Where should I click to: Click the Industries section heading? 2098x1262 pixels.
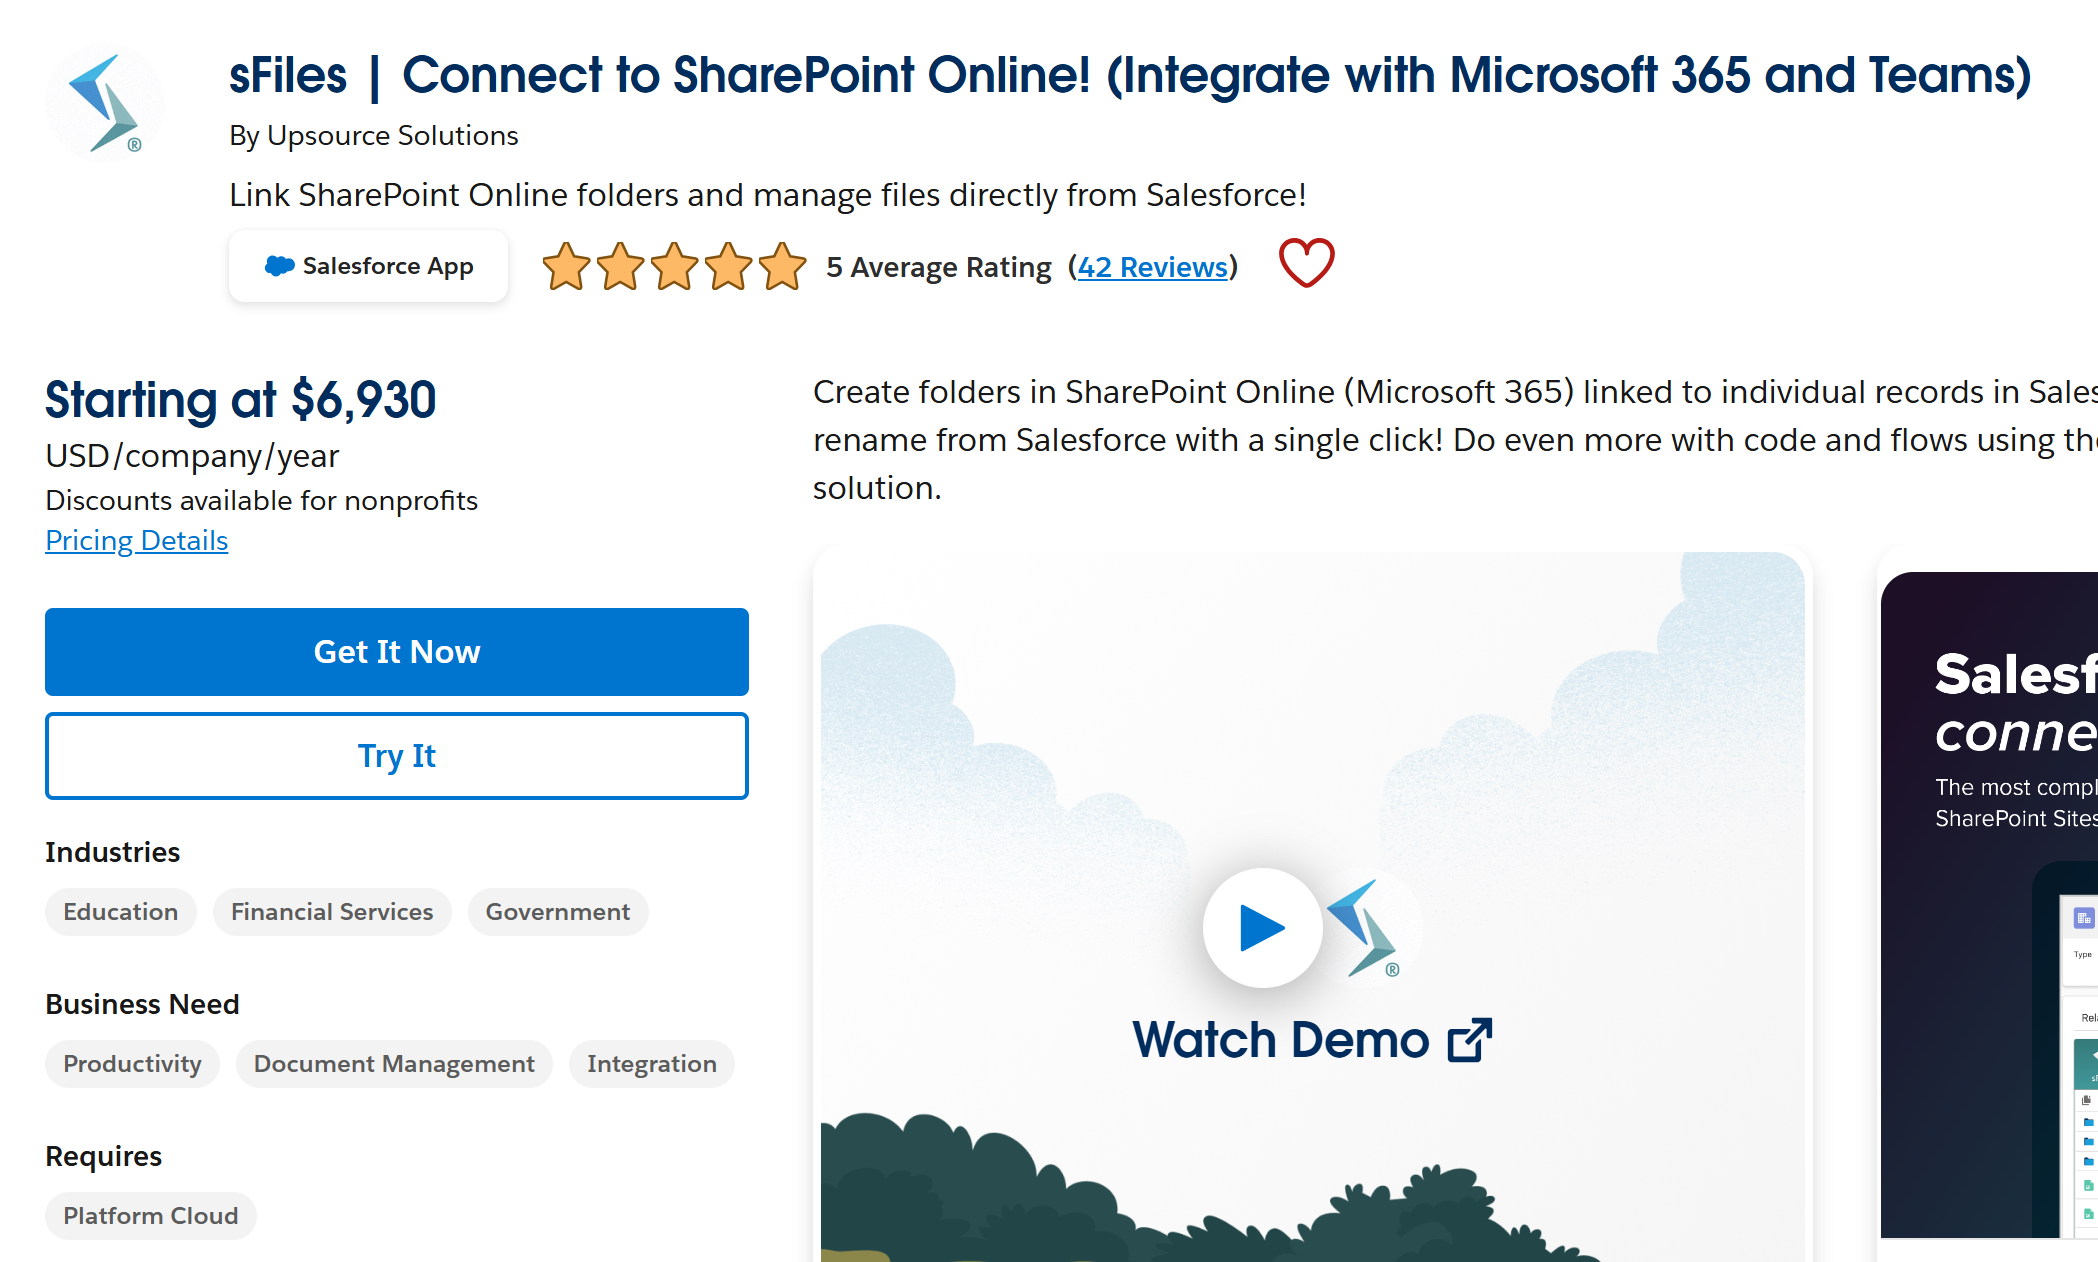coord(113,852)
